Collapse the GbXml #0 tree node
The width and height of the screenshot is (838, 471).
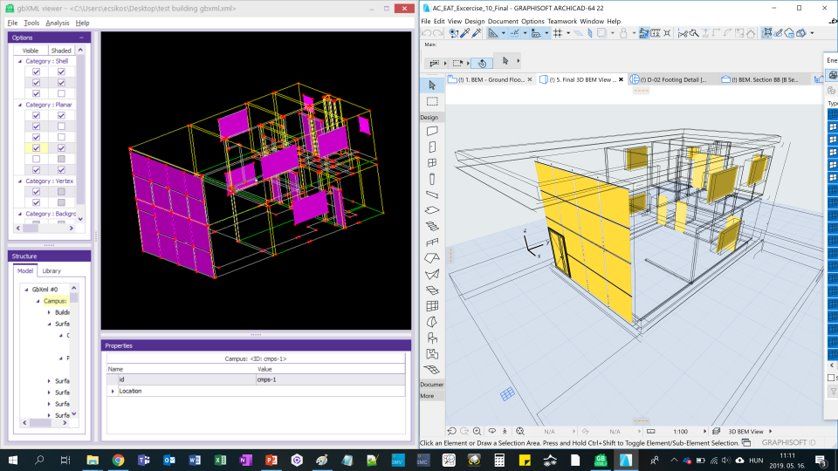pos(26,289)
